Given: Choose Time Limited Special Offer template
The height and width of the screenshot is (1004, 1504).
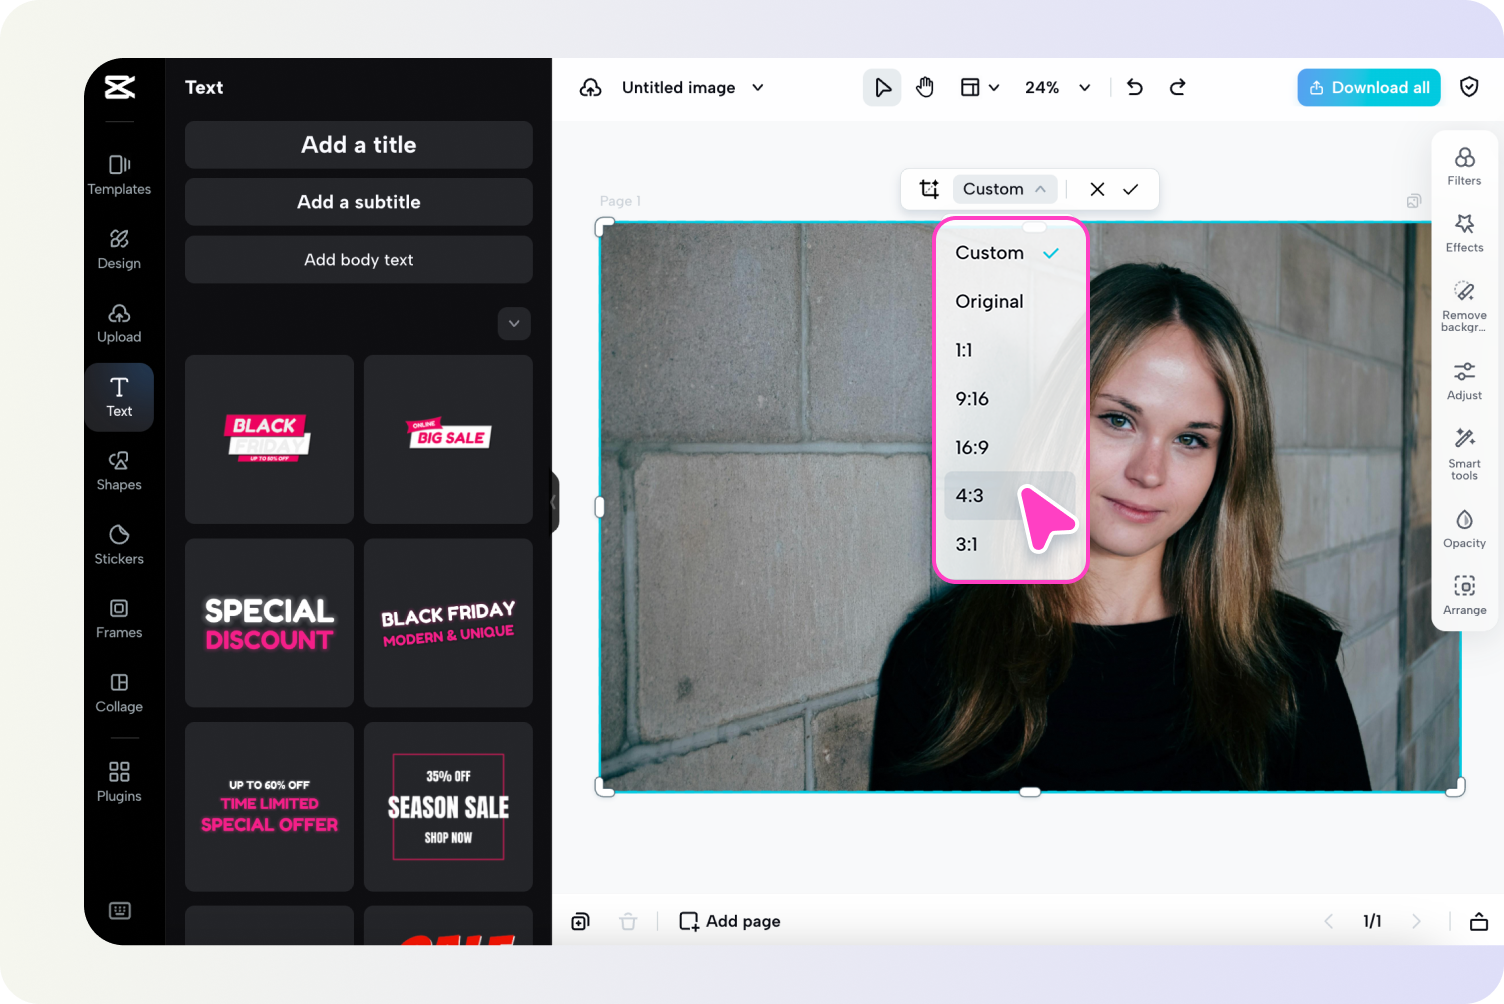Looking at the screenshot, I should [269, 807].
